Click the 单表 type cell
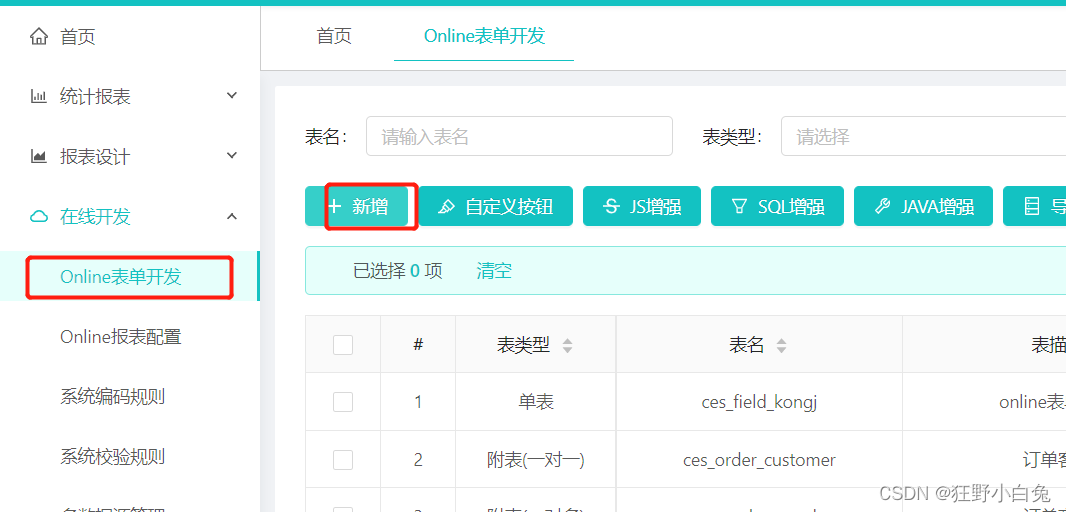 click(536, 402)
